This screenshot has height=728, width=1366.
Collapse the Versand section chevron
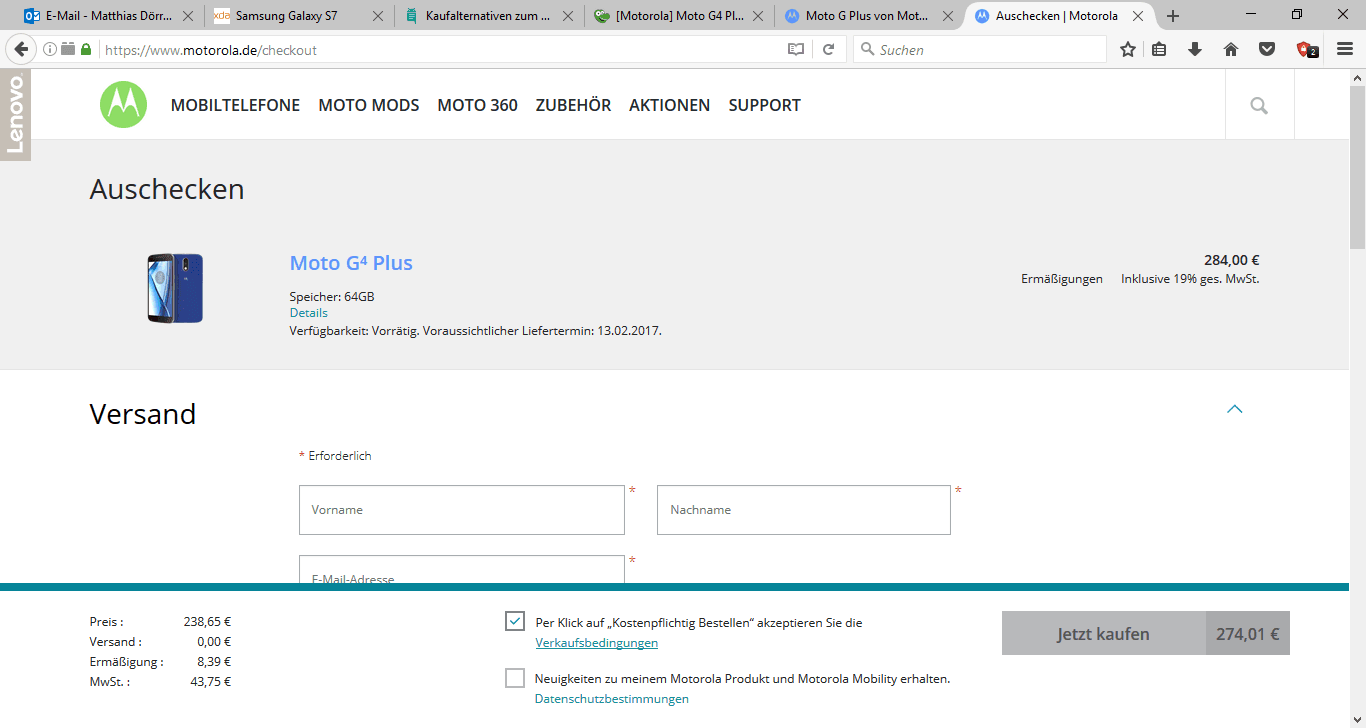1235,408
